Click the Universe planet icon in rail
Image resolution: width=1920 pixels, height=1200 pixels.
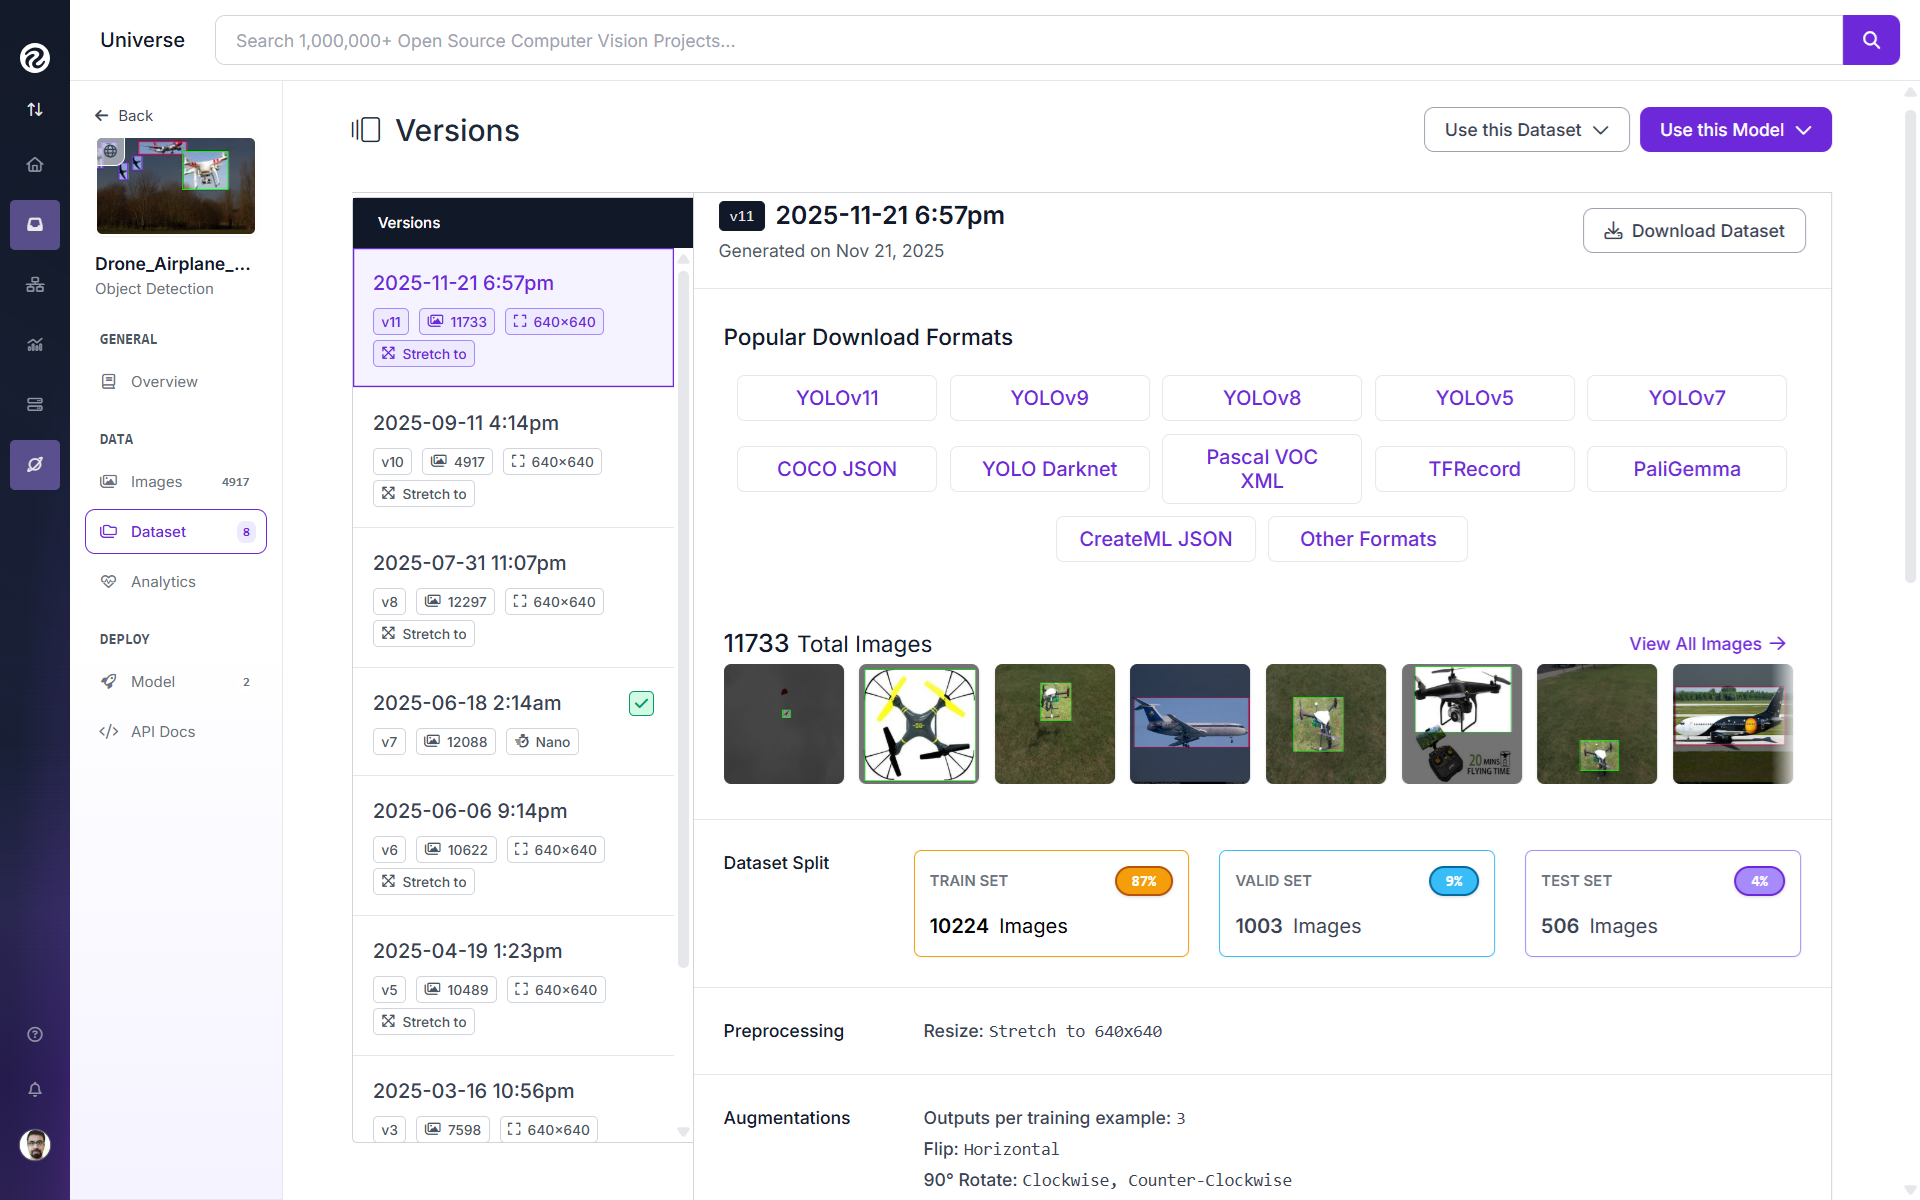tap(35, 465)
